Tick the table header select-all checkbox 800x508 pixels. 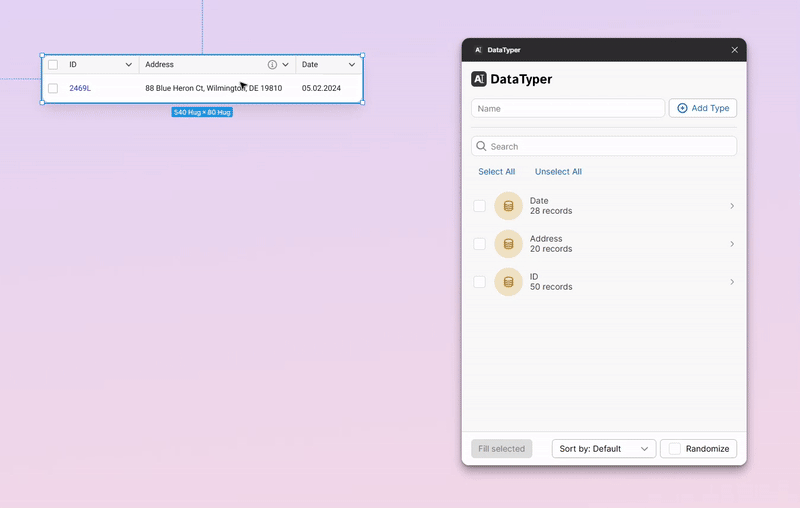53,65
